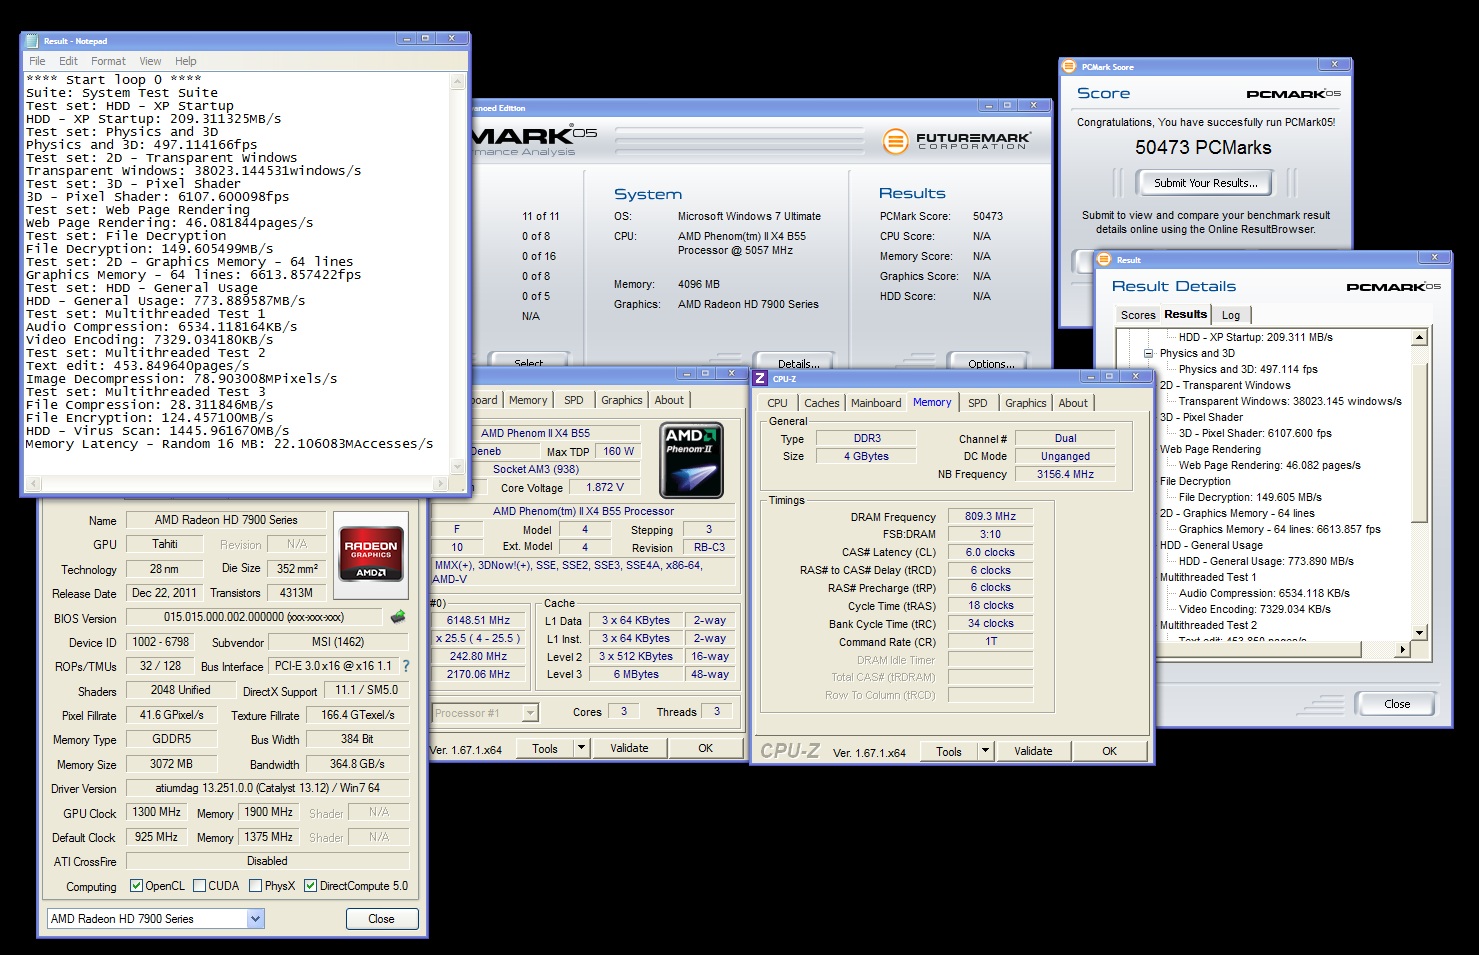The height and width of the screenshot is (955, 1479).
Task: Click the Result Details vertical scrollbar down arrow
Action: (x=1419, y=632)
